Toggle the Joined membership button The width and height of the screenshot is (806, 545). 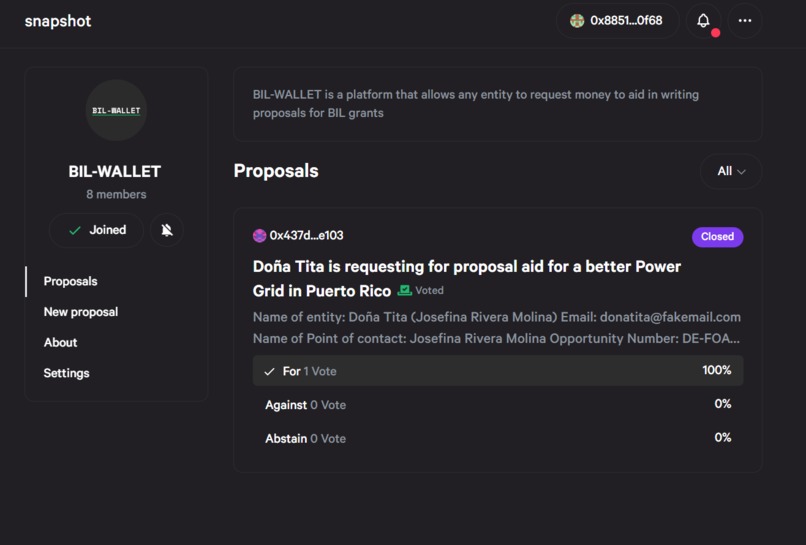pyautogui.click(x=96, y=230)
